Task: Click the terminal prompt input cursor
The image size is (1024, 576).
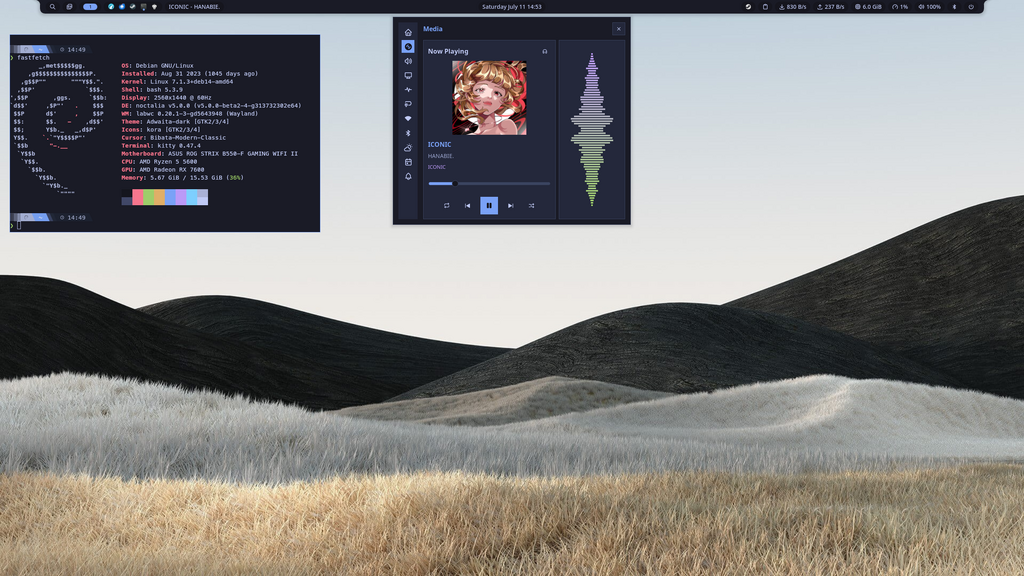Action: [19, 225]
